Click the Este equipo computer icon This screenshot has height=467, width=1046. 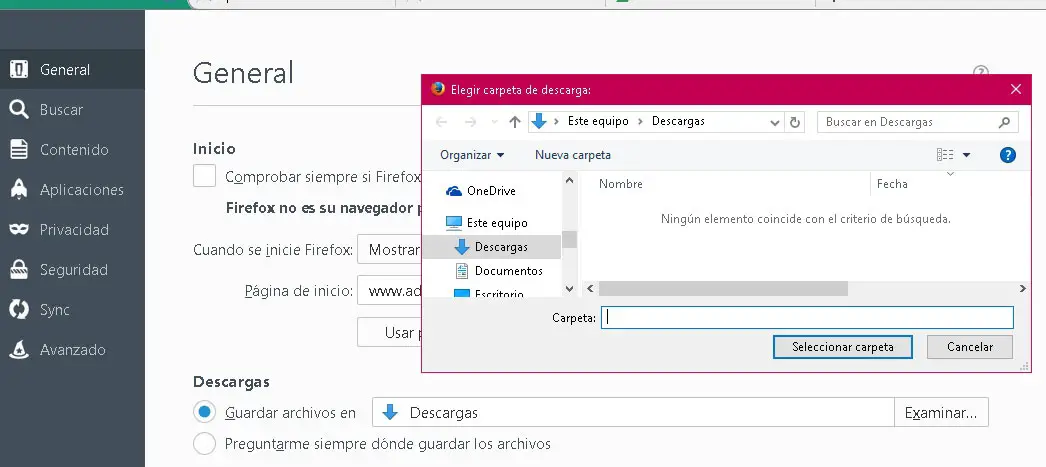454,223
